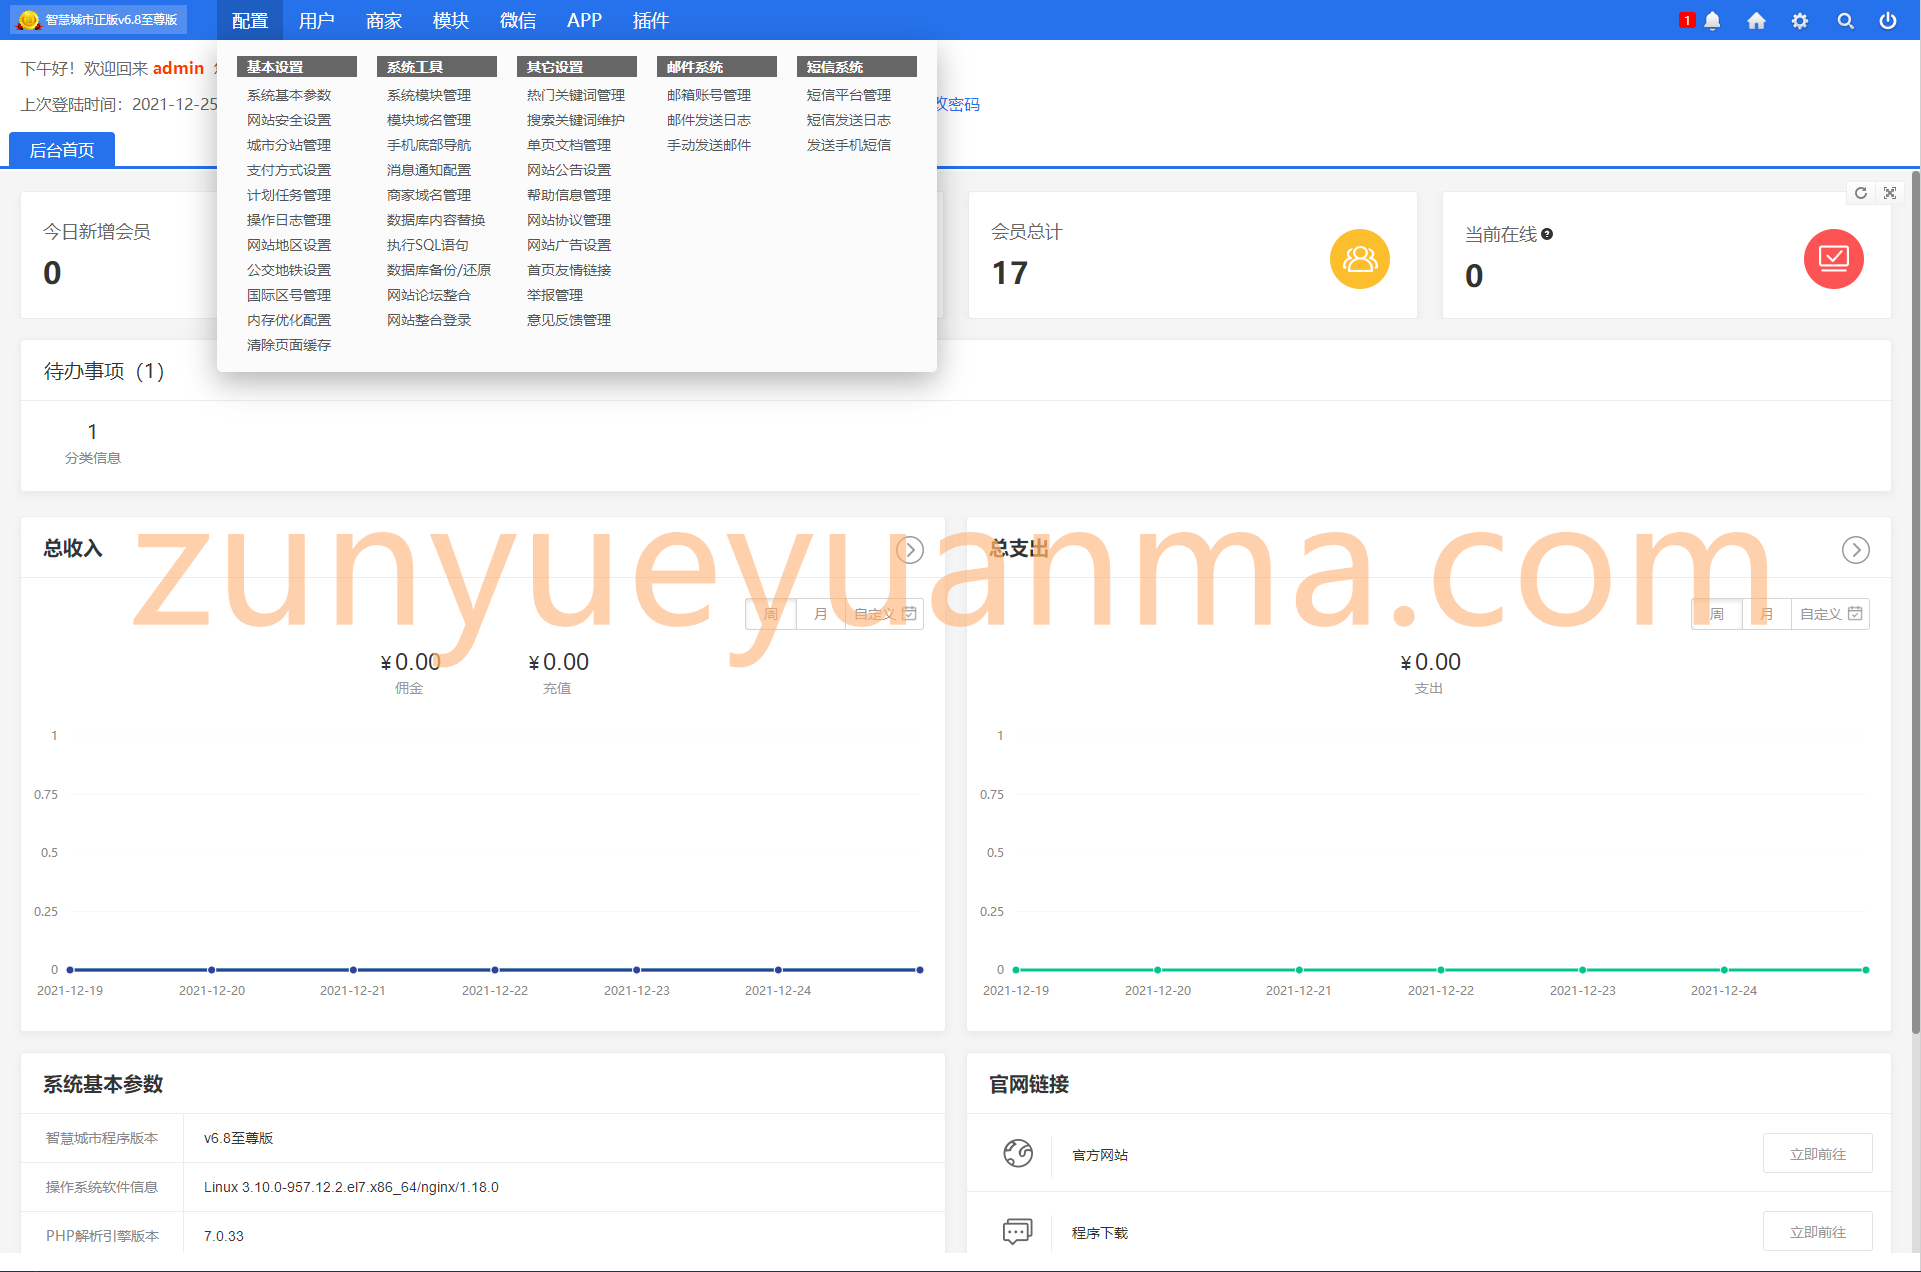The image size is (1921, 1272).
Task: Open 内存优化配置 menu entry
Action: pyautogui.click(x=289, y=320)
